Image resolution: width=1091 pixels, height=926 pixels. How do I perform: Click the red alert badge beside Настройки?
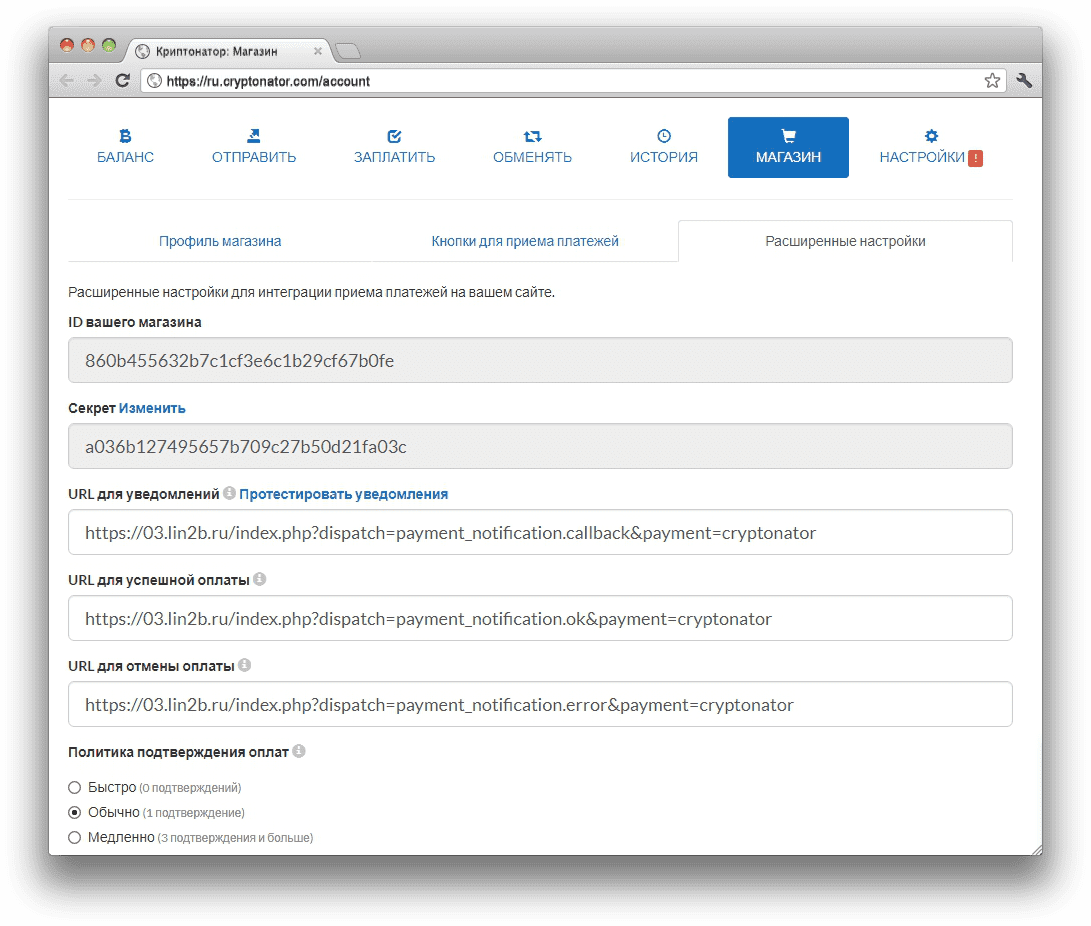[x=975, y=159]
